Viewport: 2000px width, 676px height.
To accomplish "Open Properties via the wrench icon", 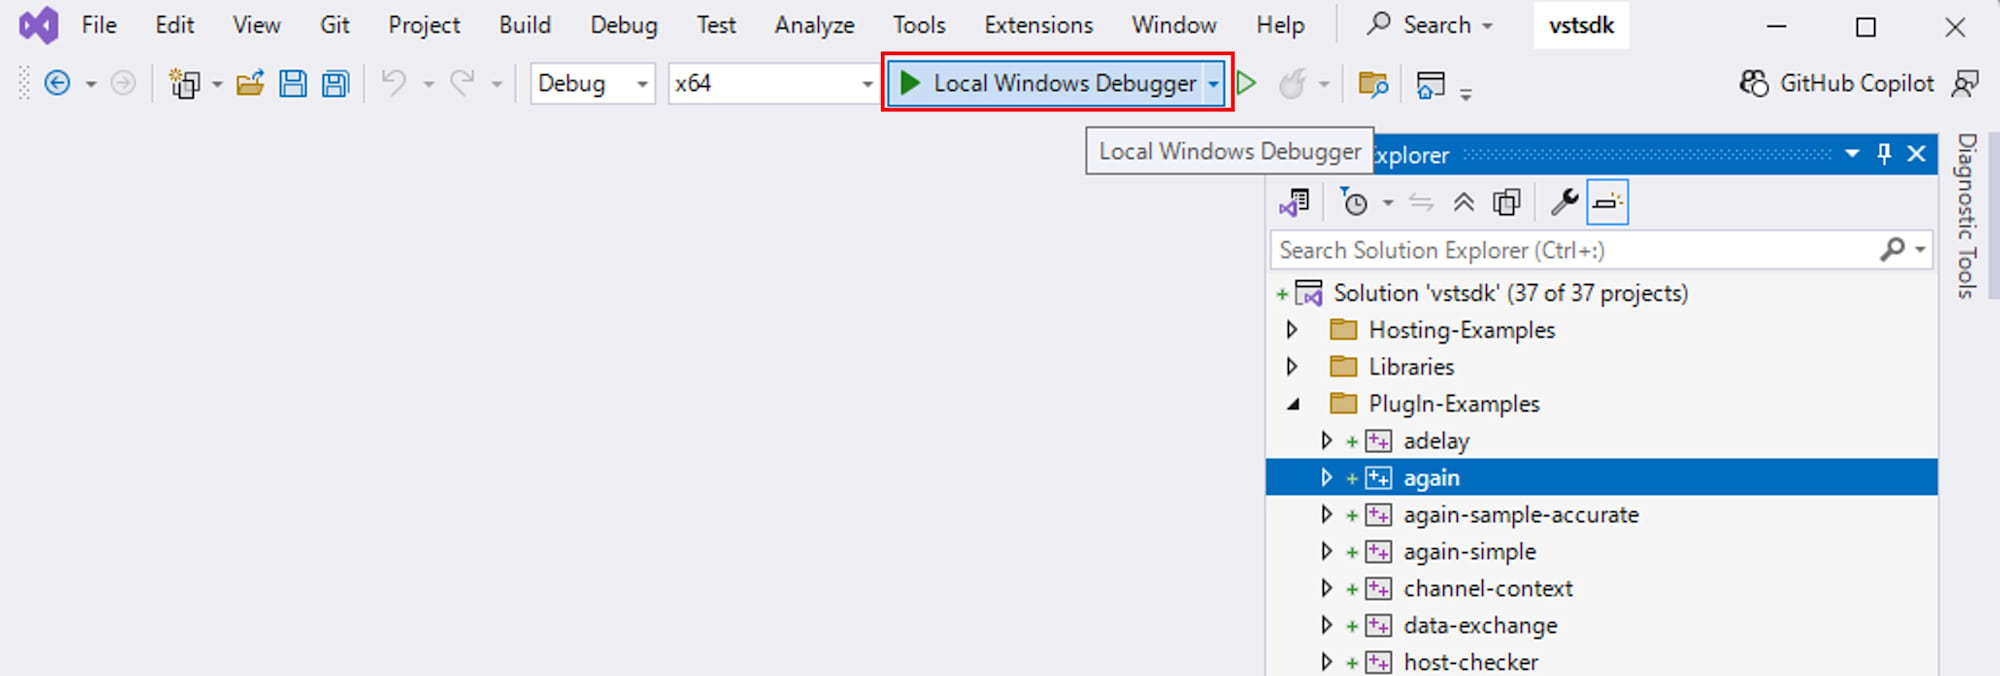I will click(1564, 203).
